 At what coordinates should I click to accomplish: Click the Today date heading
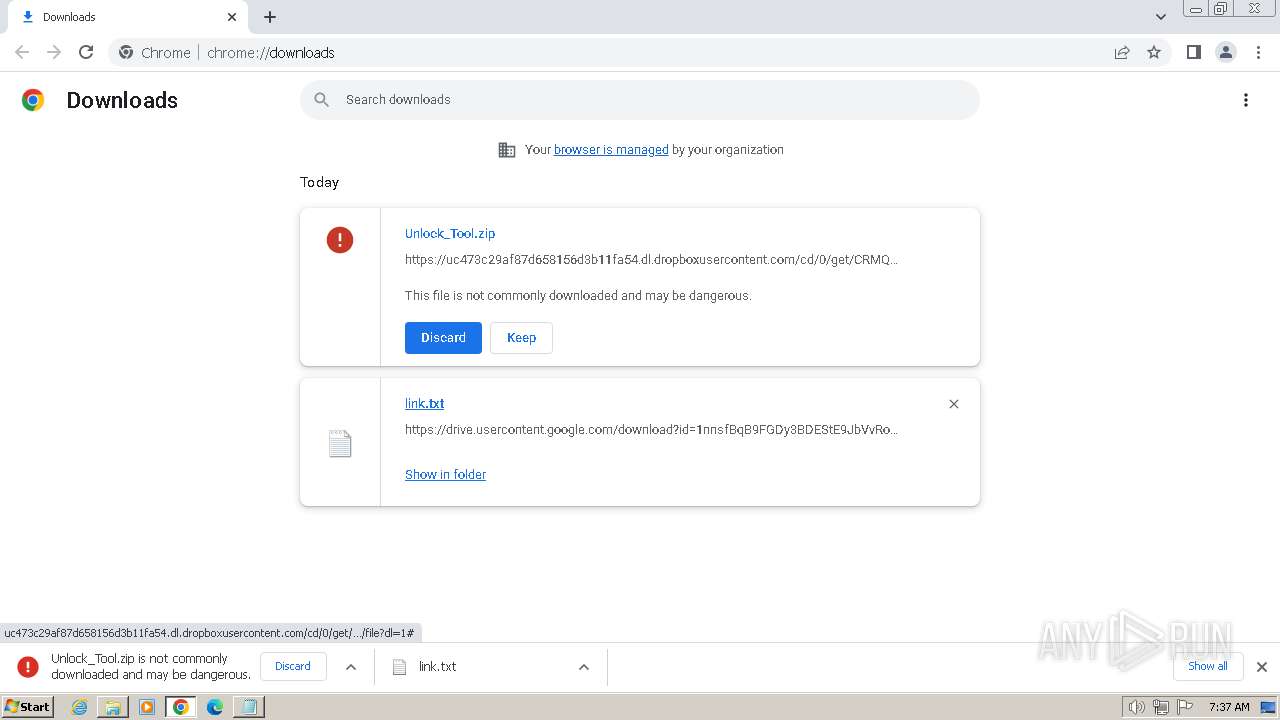coord(319,183)
